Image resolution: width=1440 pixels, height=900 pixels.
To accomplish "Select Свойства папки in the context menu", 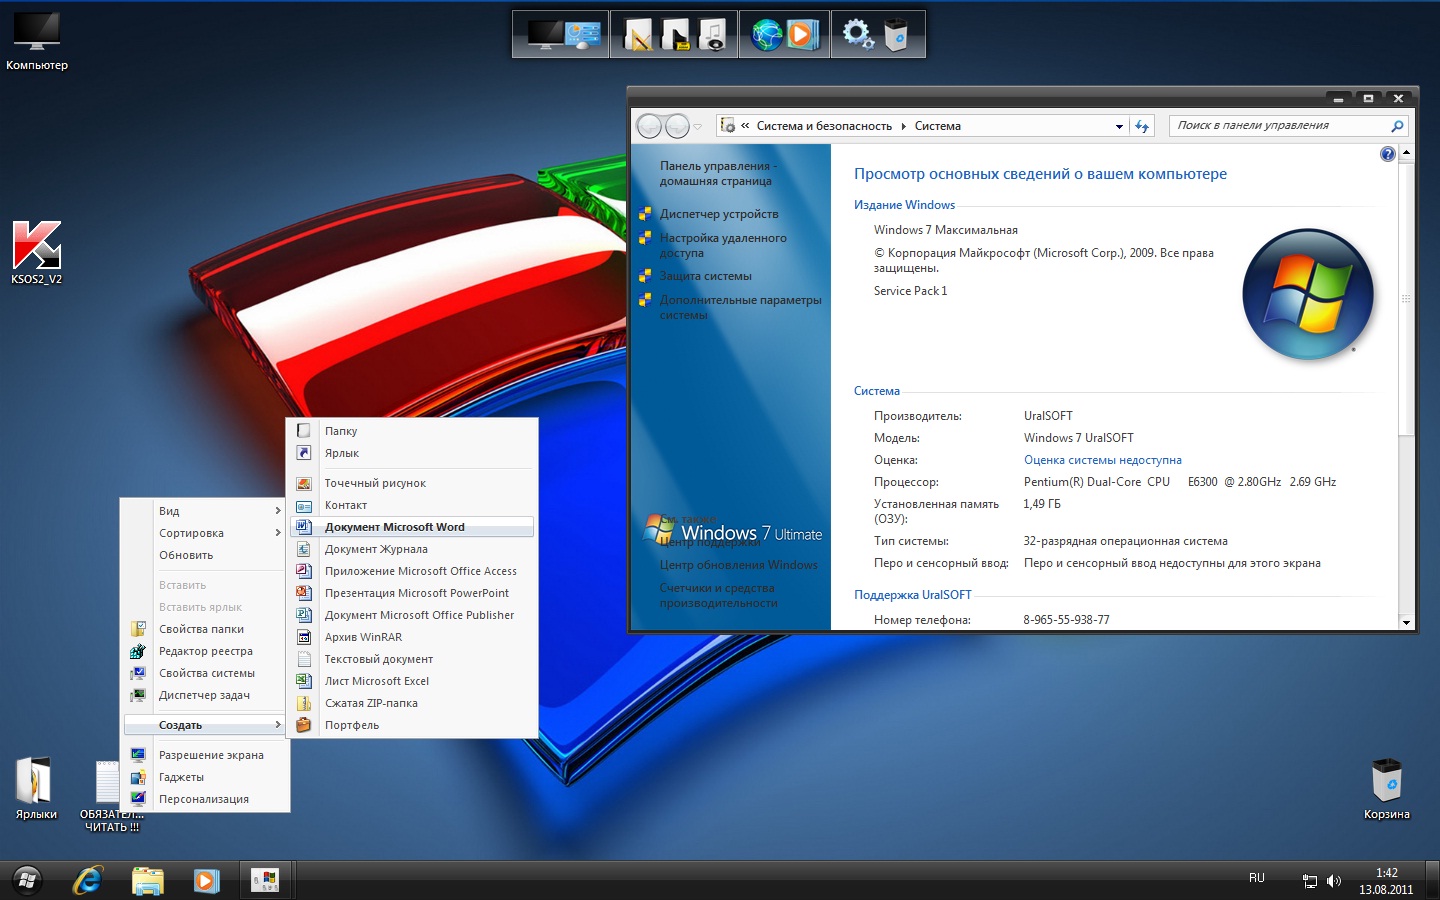I will (205, 629).
